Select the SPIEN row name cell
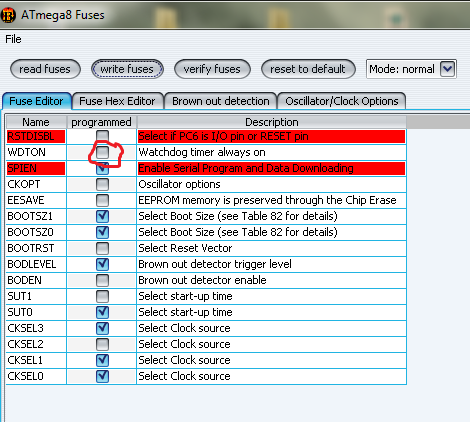This screenshot has width=470, height=422. coord(36,168)
